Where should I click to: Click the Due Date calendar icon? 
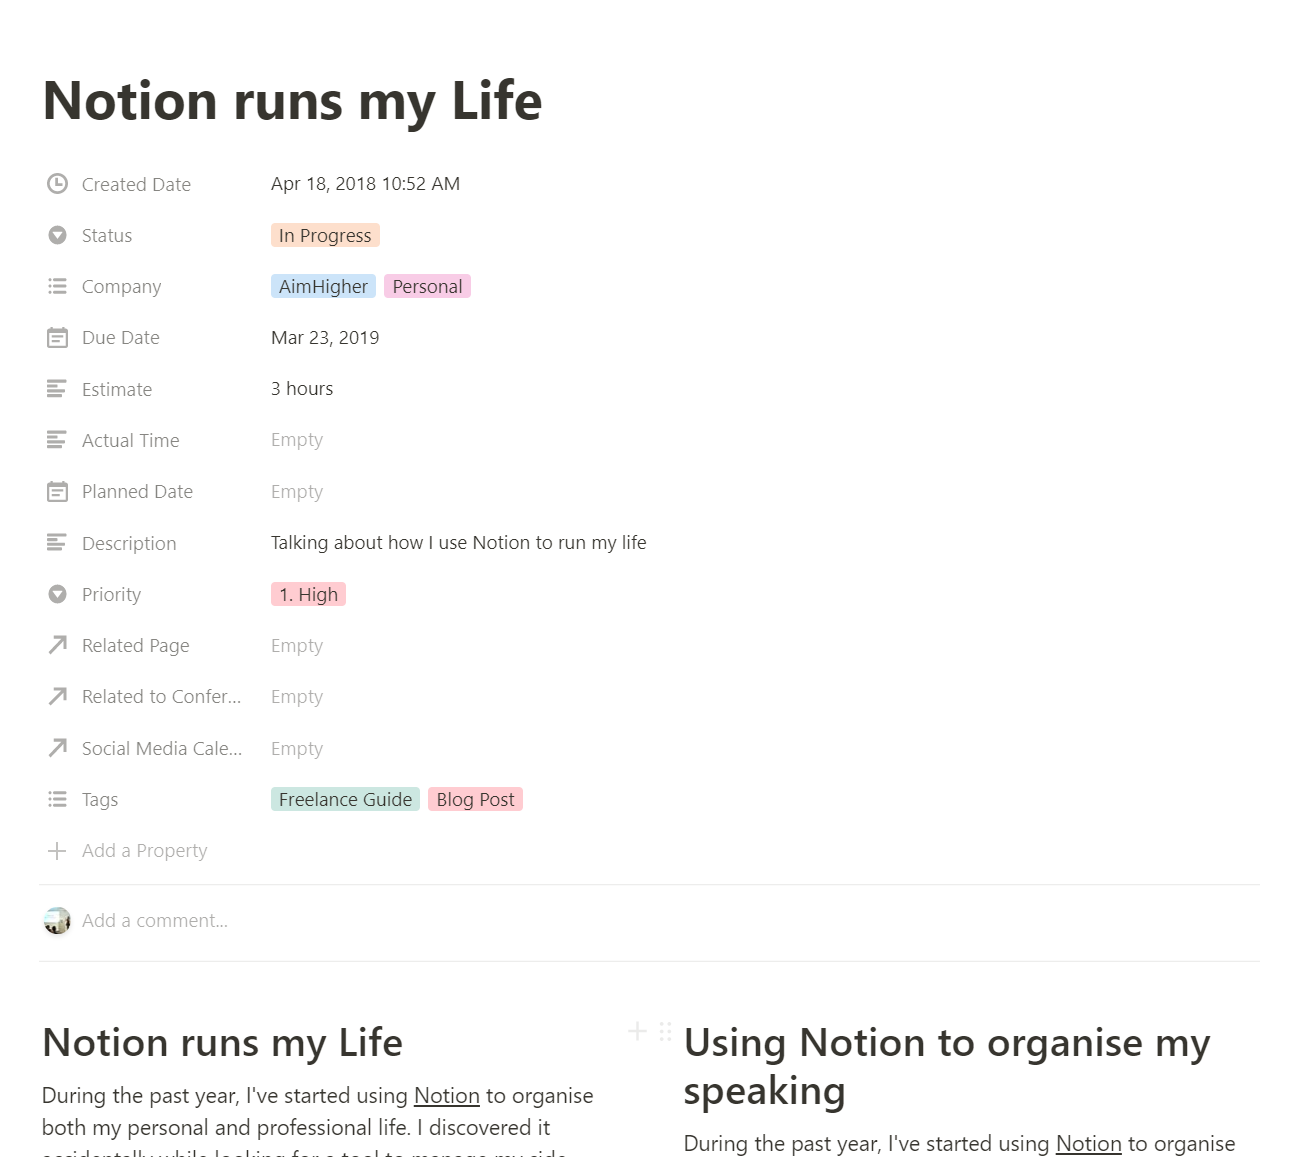(x=57, y=338)
